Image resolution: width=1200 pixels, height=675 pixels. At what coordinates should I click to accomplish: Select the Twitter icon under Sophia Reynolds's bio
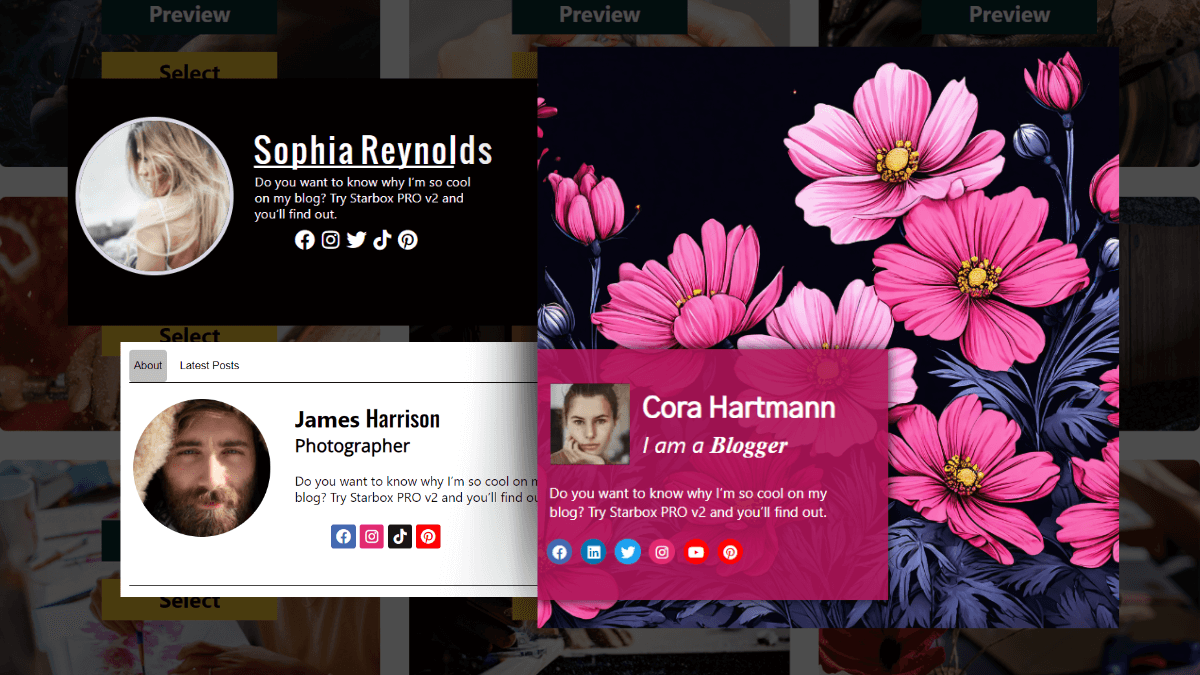[356, 240]
